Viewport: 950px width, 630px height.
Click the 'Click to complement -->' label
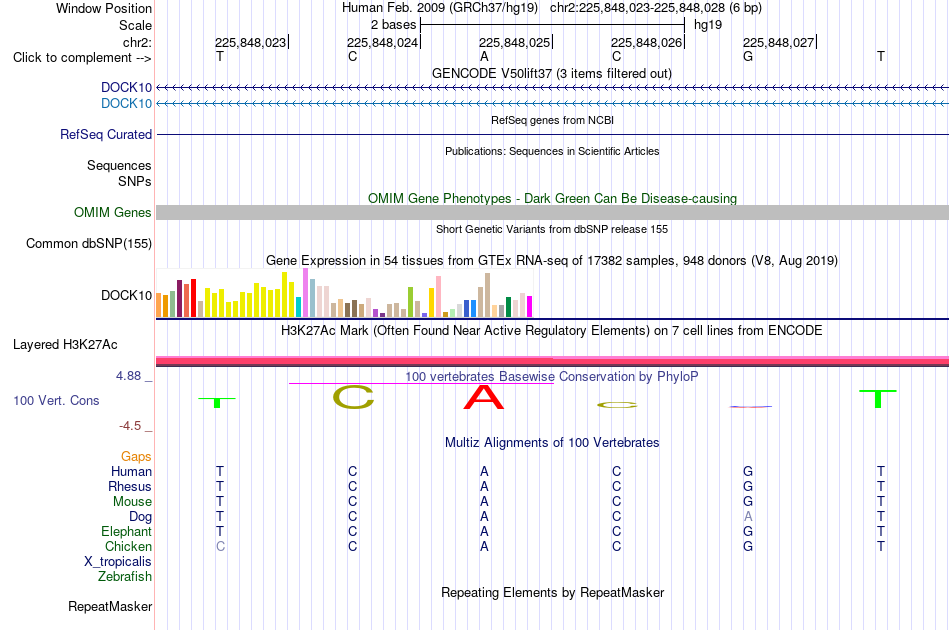82,58
